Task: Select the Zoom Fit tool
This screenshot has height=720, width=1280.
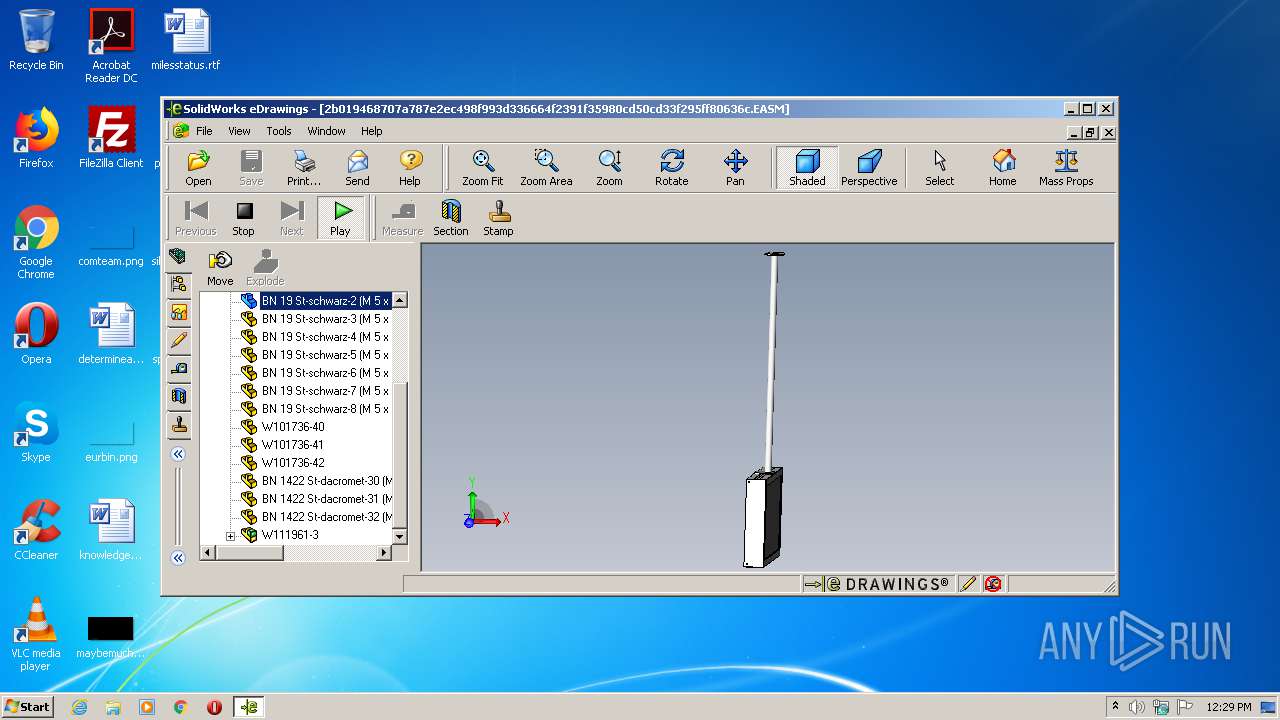Action: [x=482, y=167]
